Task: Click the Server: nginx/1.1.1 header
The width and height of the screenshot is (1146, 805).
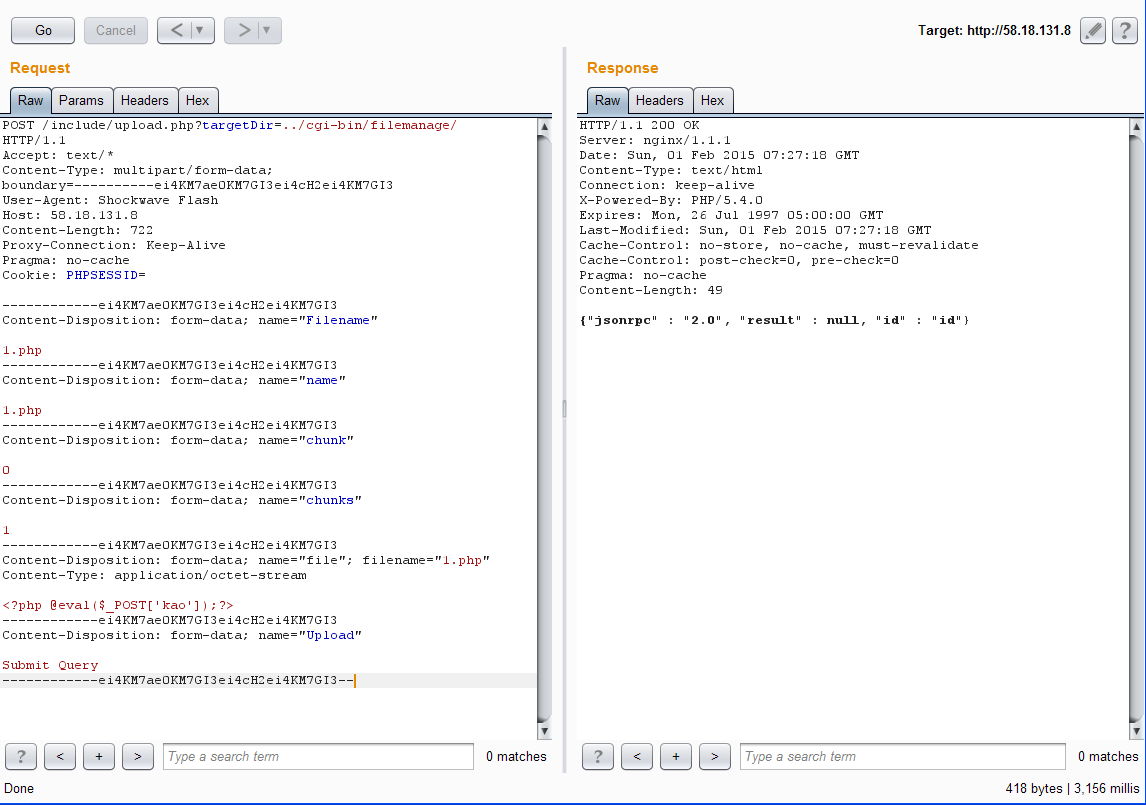Action: (655, 140)
